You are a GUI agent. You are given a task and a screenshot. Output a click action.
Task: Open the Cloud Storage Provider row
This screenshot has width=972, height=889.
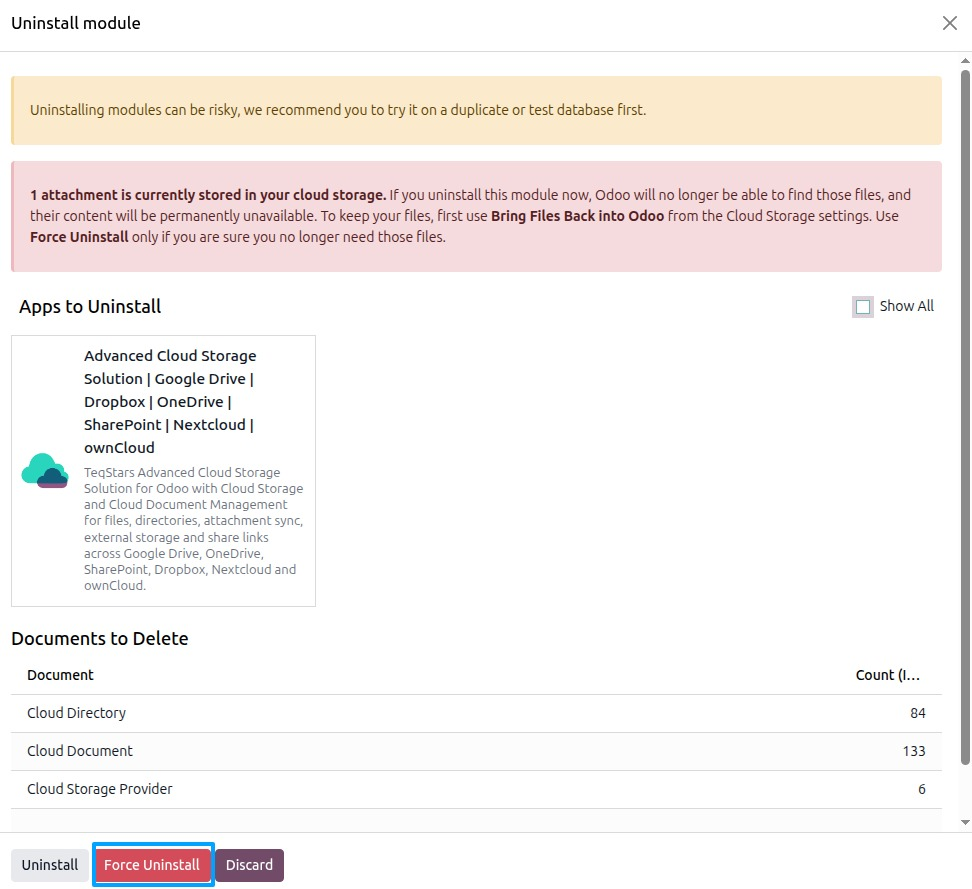476,789
